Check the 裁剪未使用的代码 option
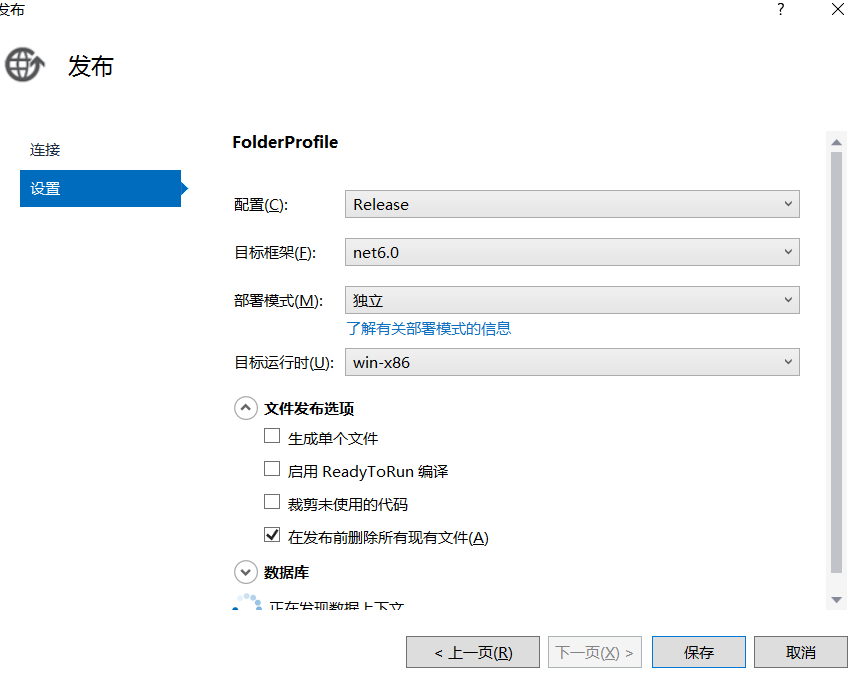The image size is (868, 676). pos(272,503)
